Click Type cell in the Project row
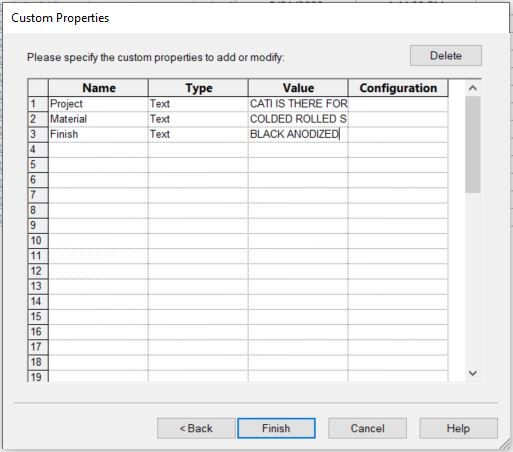Image resolution: width=513 pixels, height=452 pixels. pos(198,104)
